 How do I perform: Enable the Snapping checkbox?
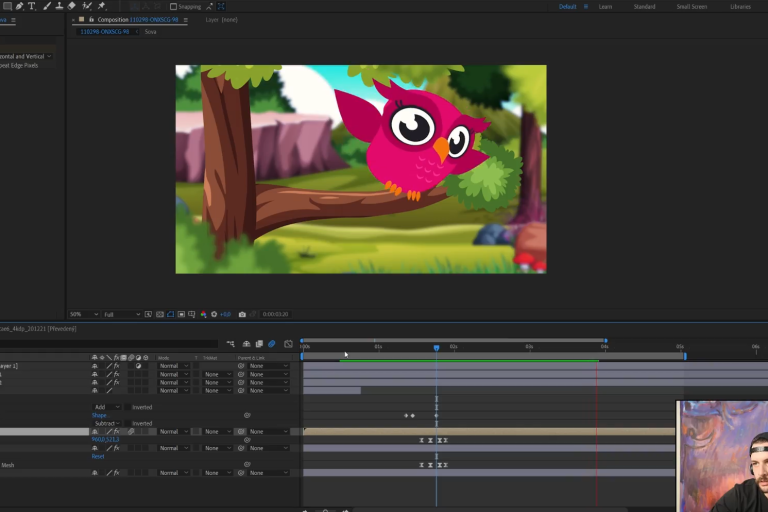point(173,6)
